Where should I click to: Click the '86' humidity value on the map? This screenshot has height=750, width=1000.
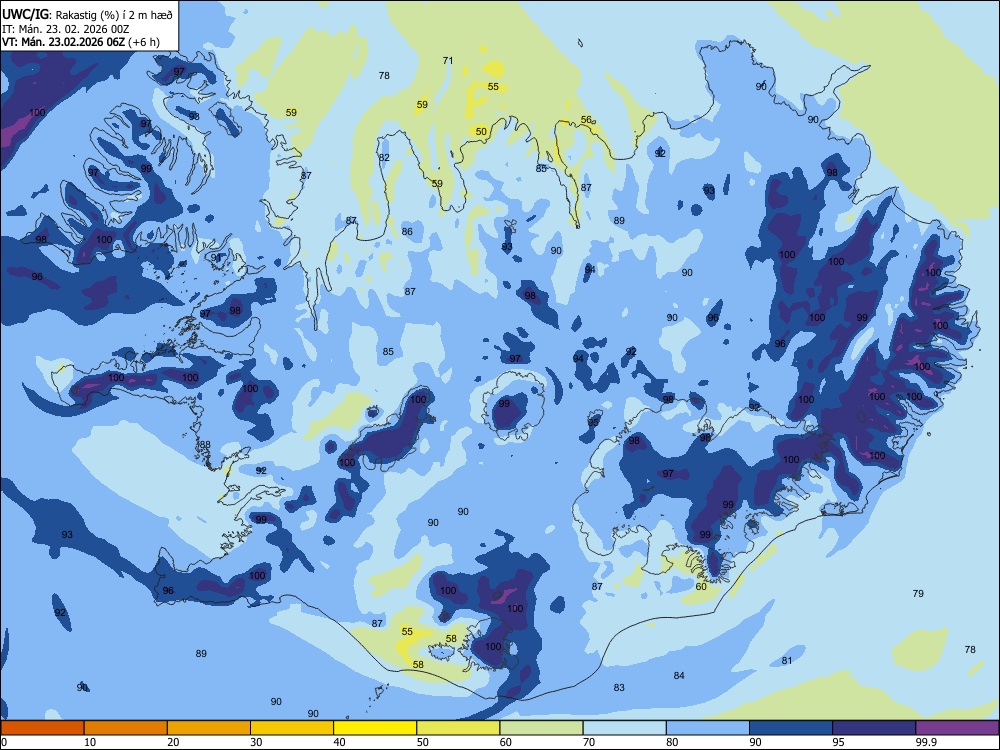point(407,232)
